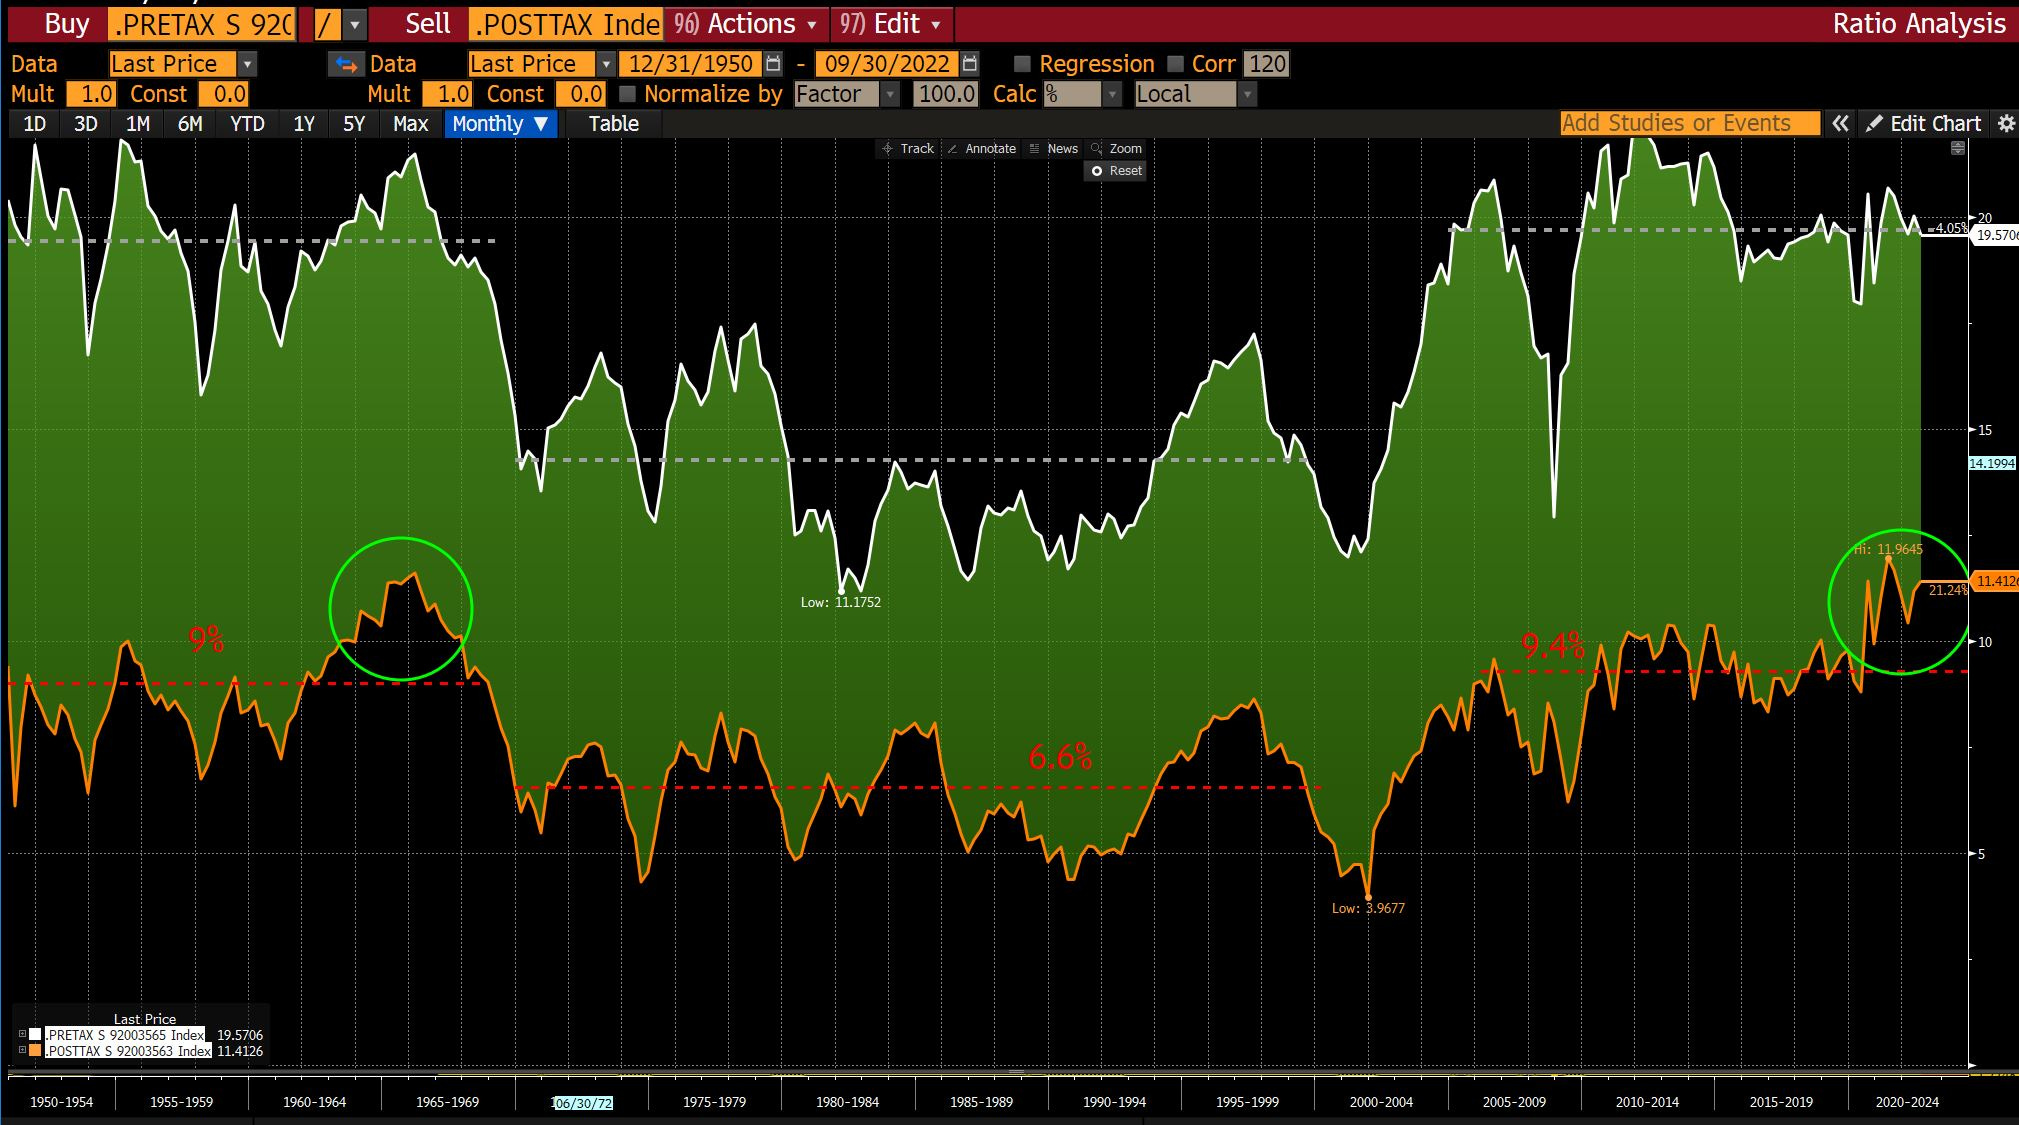Click the Add Studies or Events field
This screenshot has width=2019, height=1125.
tap(1690, 123)
